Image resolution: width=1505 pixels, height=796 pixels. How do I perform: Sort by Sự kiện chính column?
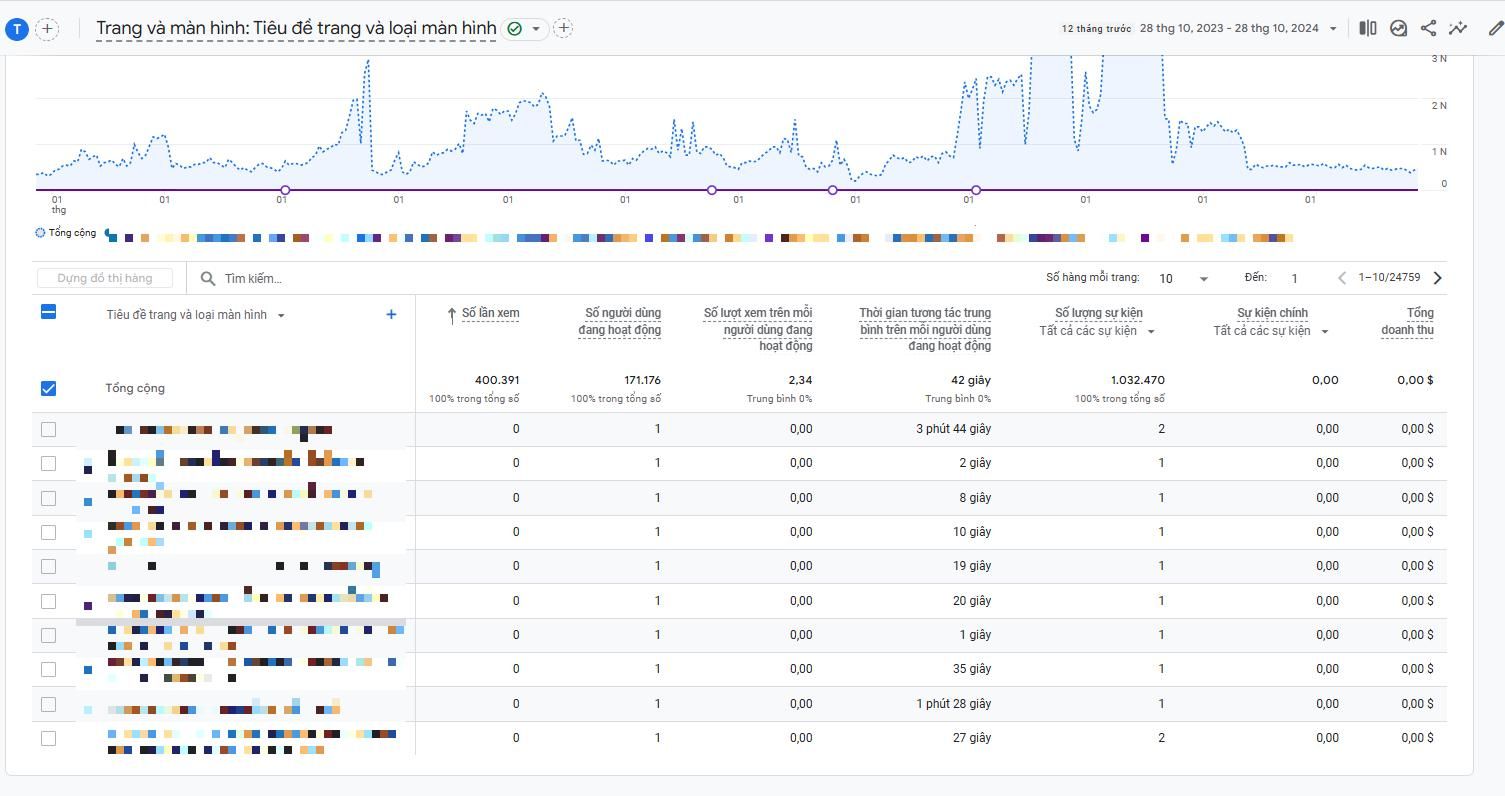(x=1272, y=313)
